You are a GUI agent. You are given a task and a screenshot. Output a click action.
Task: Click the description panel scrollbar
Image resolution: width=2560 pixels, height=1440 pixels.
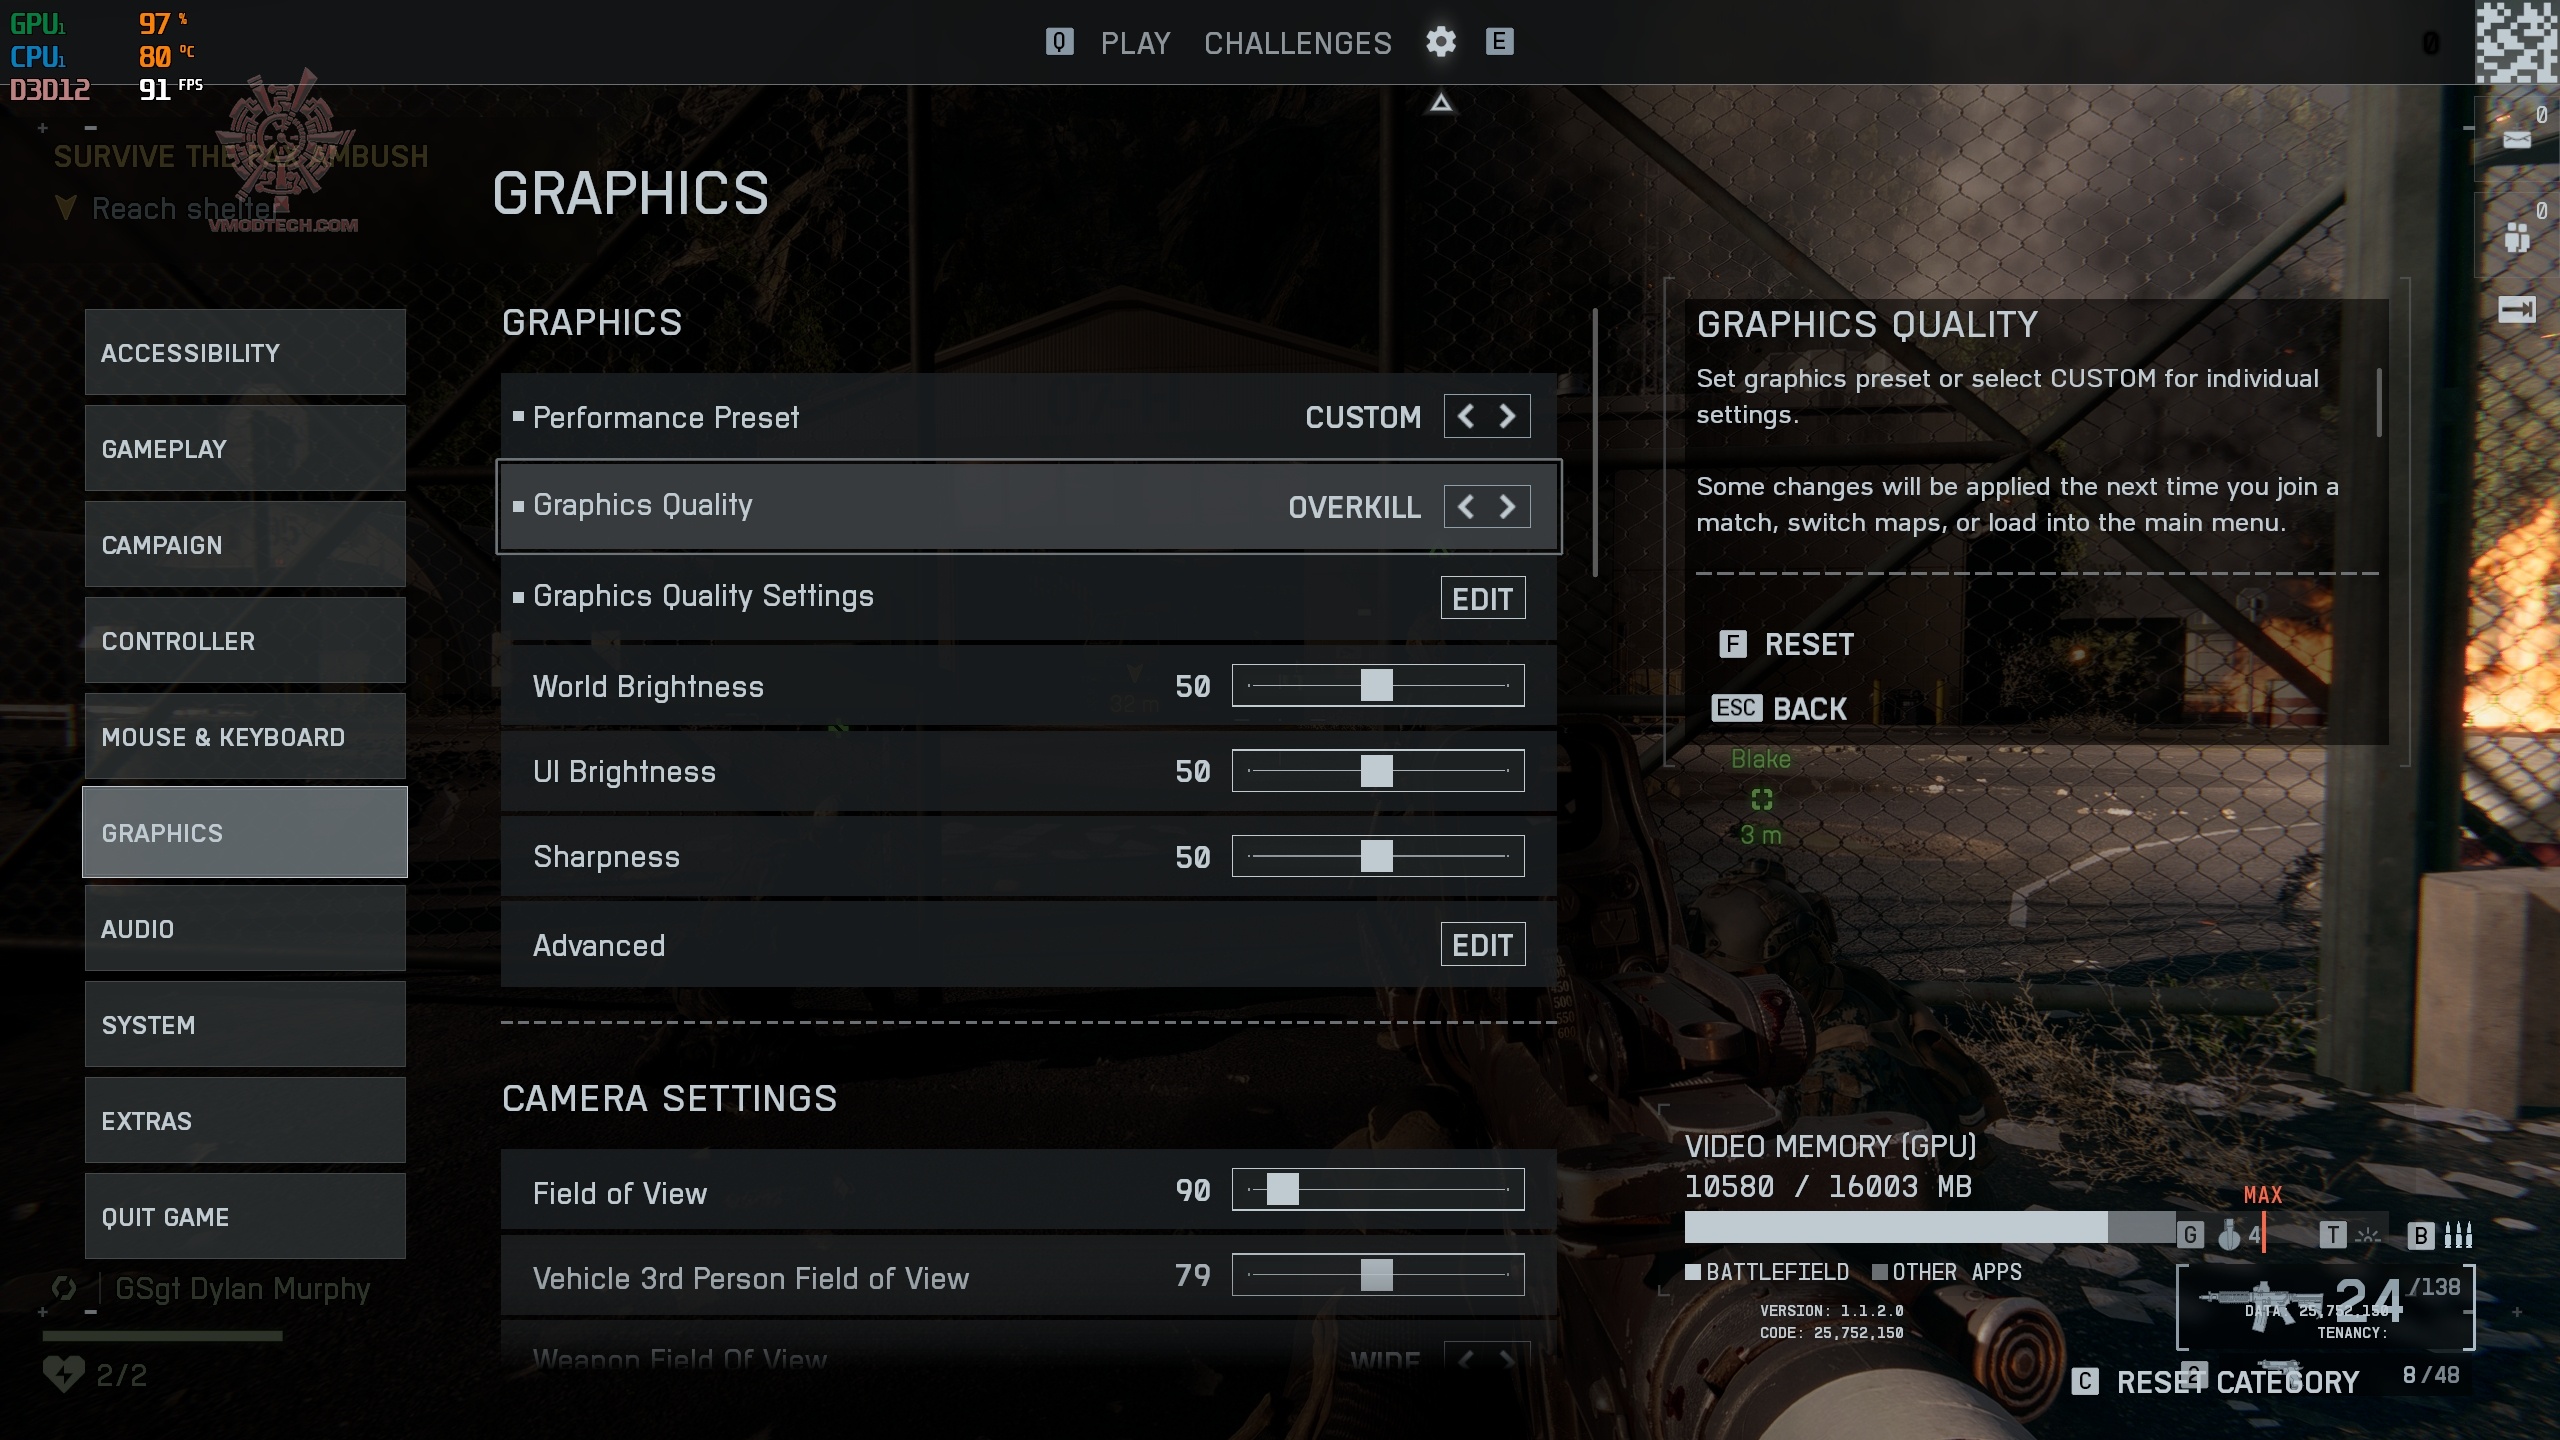point(2379,402)
